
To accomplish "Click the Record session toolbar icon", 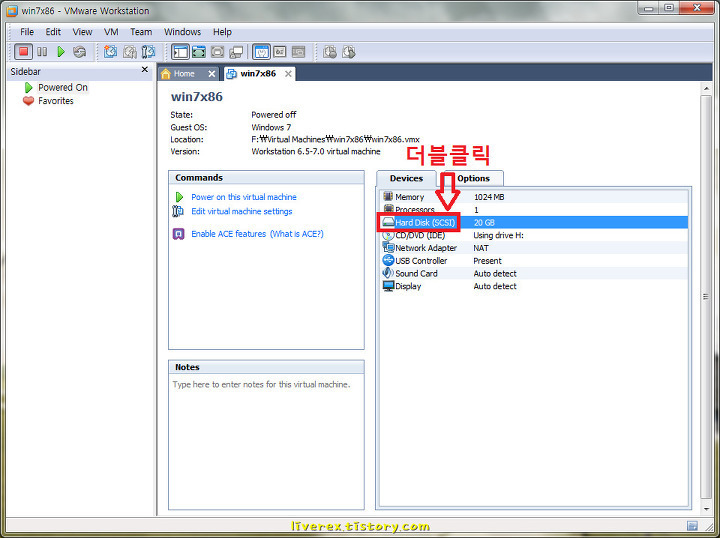I will [x=330, y=51].
